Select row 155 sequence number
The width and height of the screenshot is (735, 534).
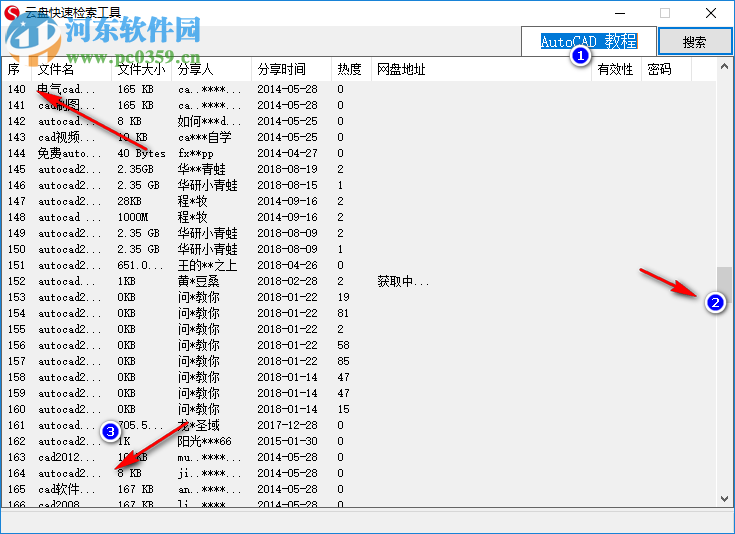(17, 329)
